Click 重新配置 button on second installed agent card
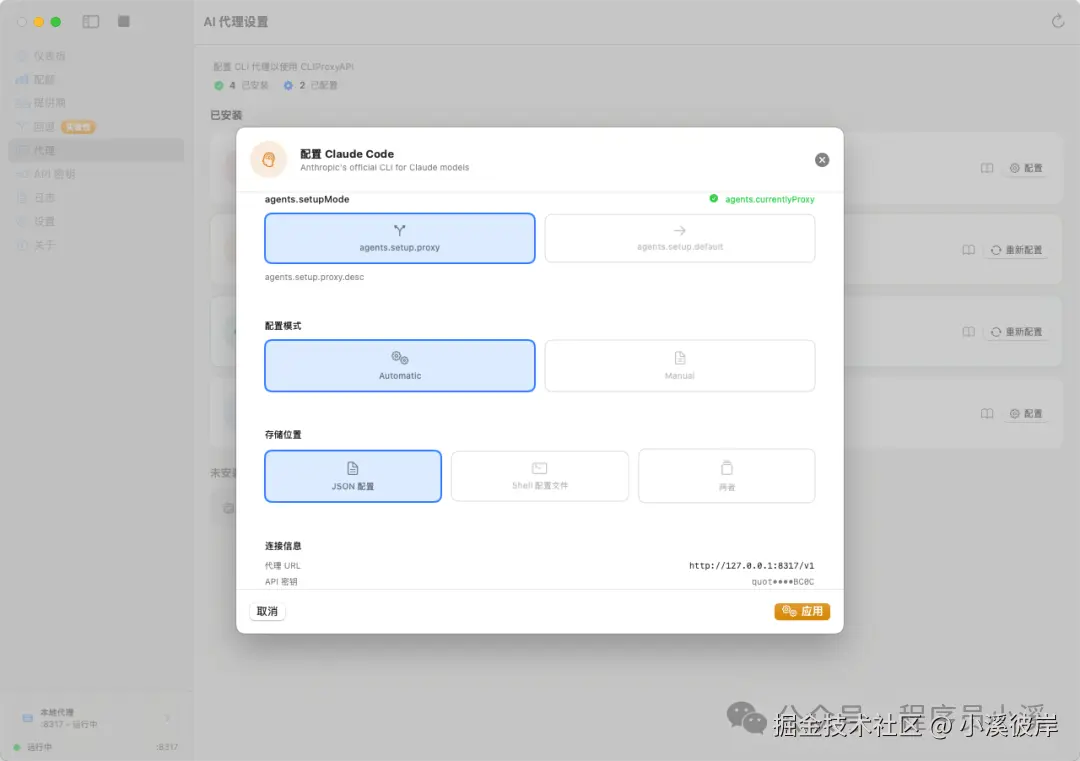This screenshot has width=1080, height=761. pyautogui.click(x=1017, y=250)
